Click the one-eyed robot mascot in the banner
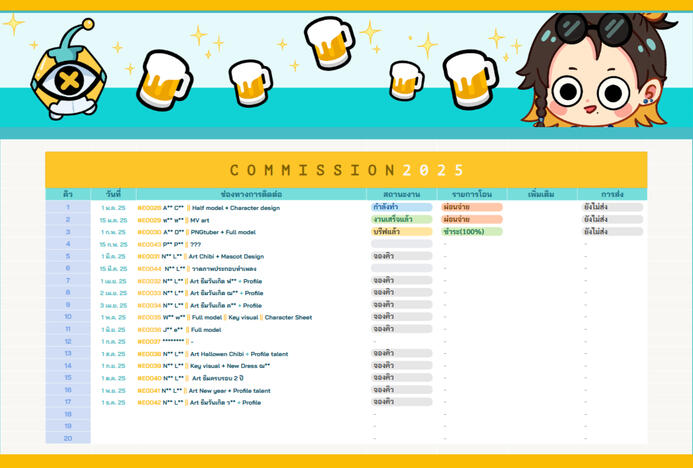The image size is (693, 468). (x=68, y=78)
